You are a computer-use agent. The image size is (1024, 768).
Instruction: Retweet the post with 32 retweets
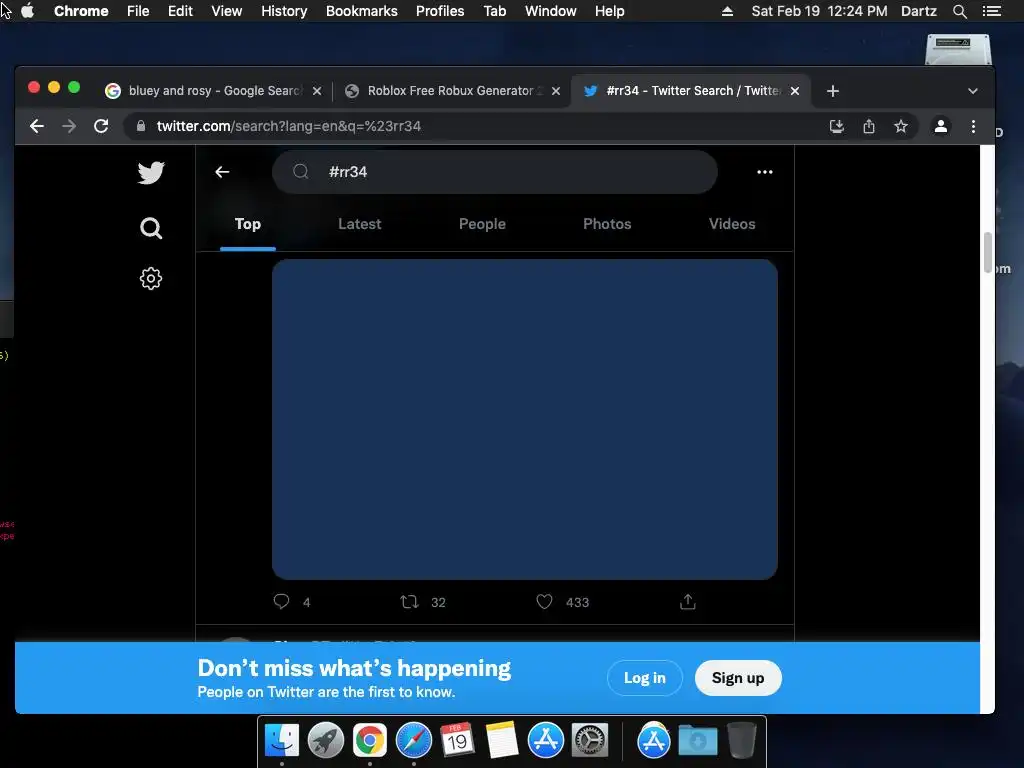pyautogui.click(x=409, y=601)
